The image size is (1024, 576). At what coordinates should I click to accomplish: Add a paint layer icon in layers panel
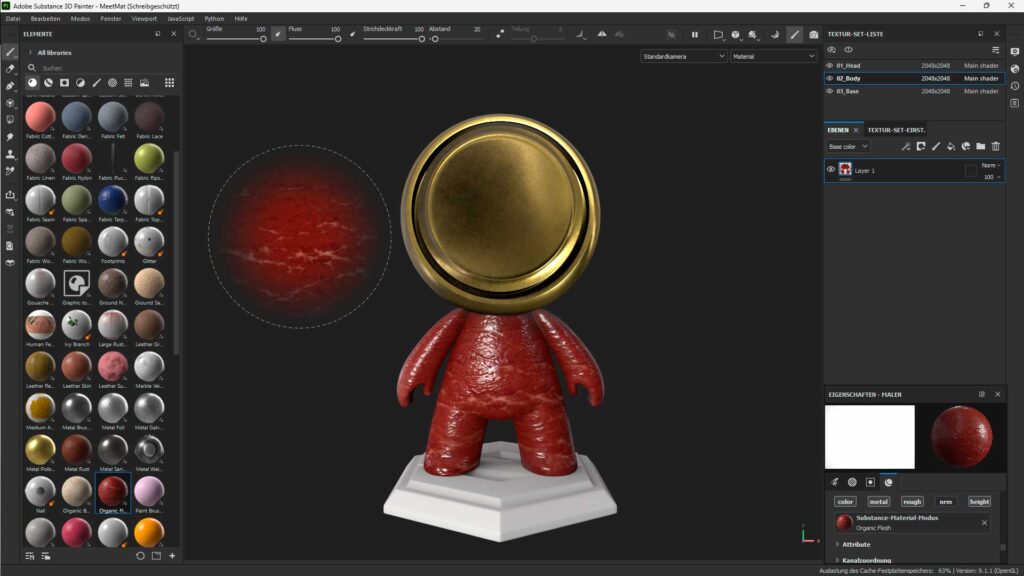click(x=936, y=146)
